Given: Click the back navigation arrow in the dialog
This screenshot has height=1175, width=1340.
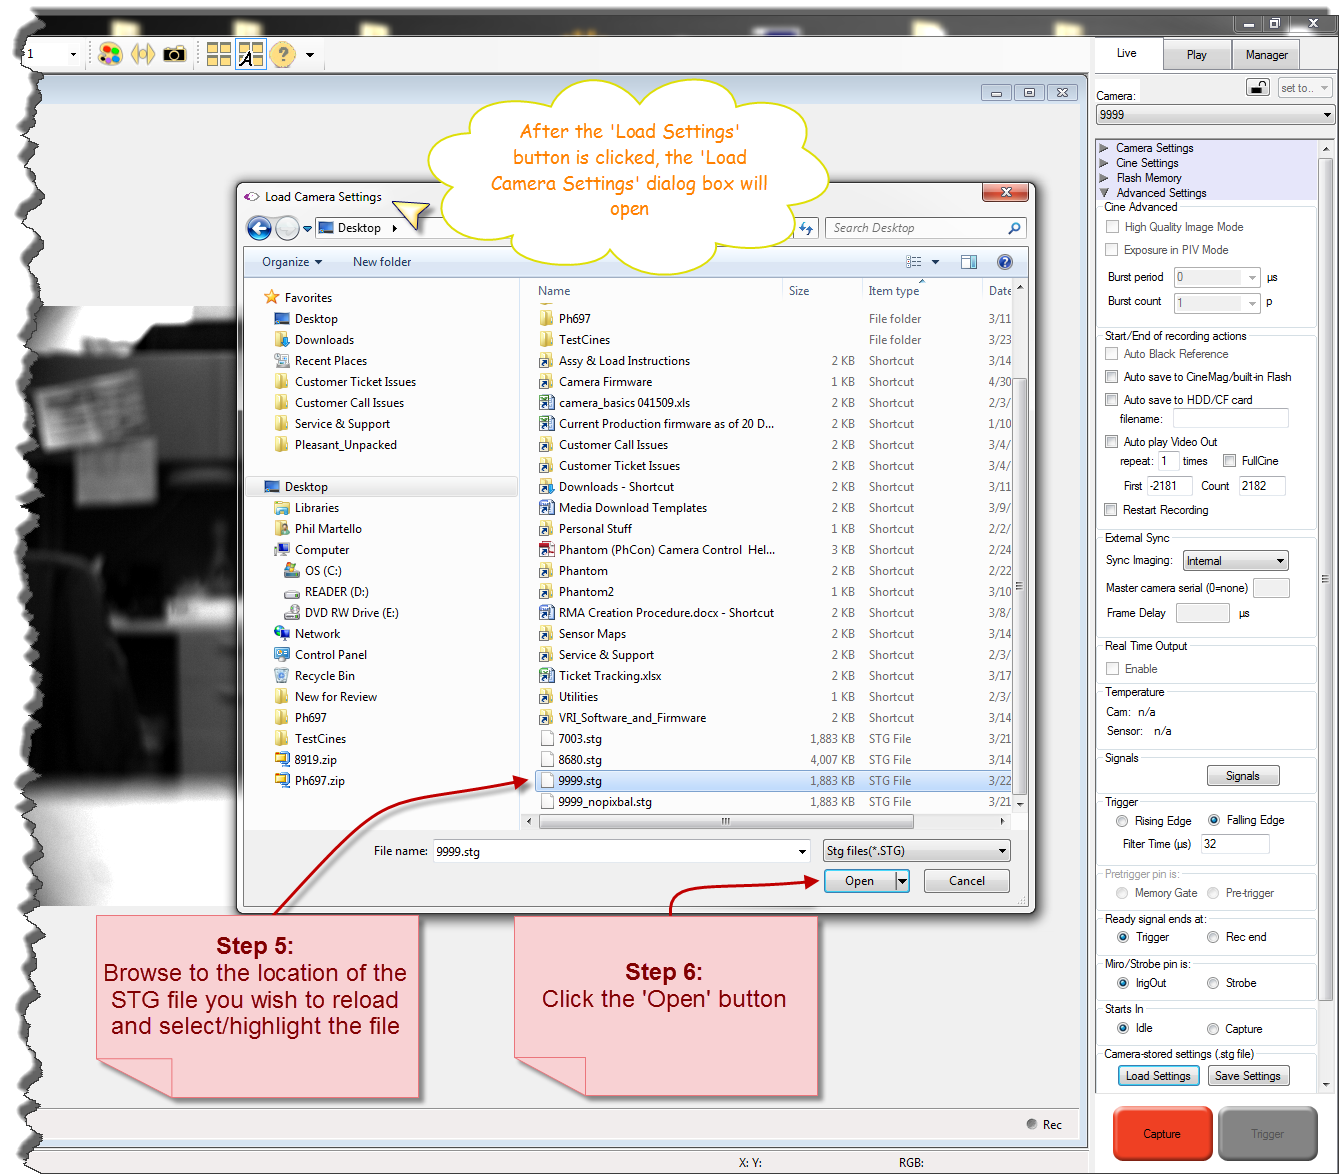Looking at the screenshot, I should (258, 228).
